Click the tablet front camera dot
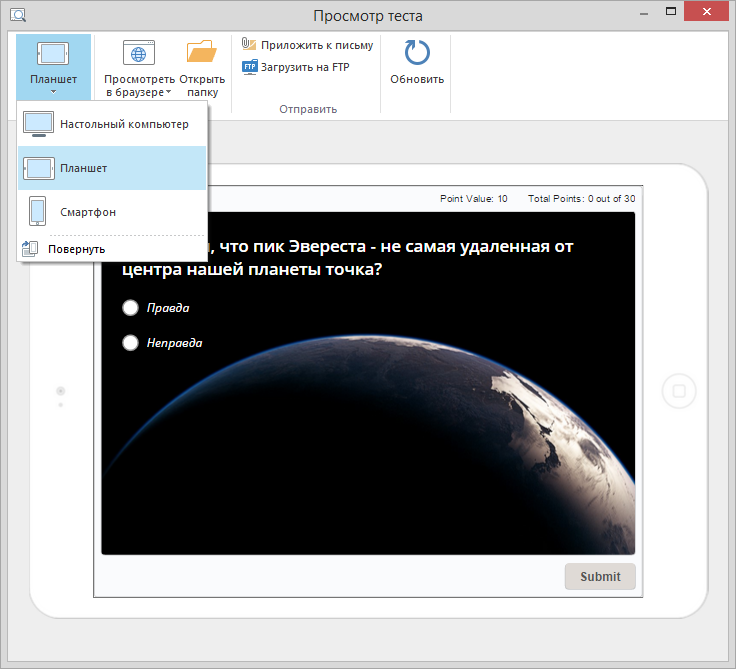Viewport: 736px width, 669px height. tap(61, 391)
